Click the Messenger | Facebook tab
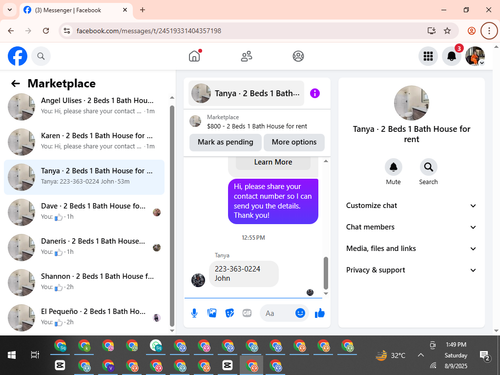The width and height of the screenshot is (500, 375). point(75,10)
